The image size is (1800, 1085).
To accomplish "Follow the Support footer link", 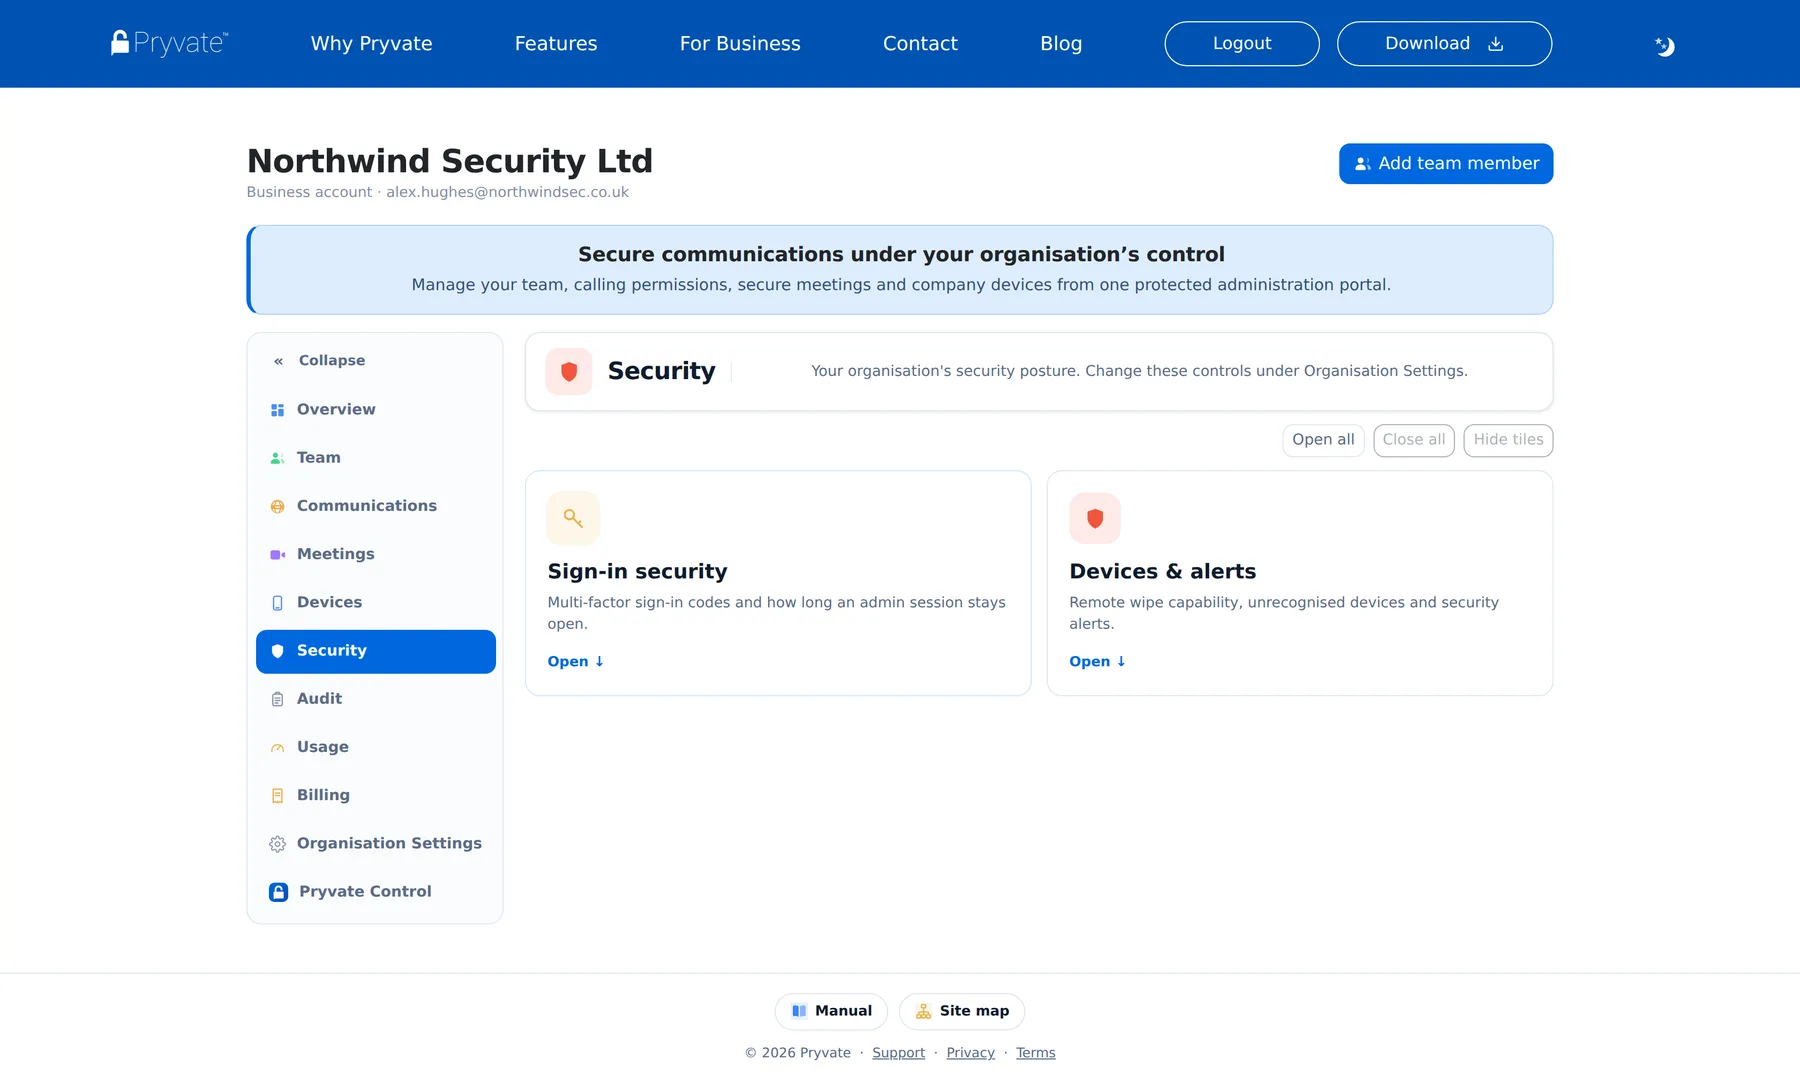I will click(x=898, y=1053).
